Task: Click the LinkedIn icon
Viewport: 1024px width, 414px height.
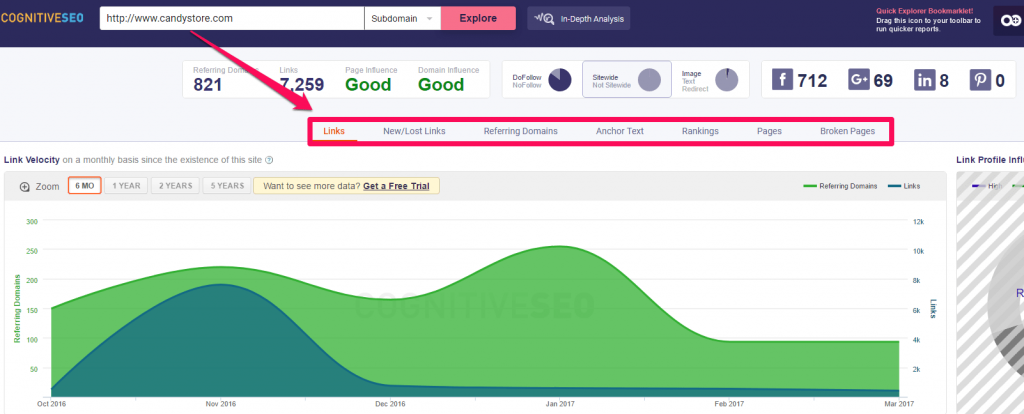Action: coord(925,80)
